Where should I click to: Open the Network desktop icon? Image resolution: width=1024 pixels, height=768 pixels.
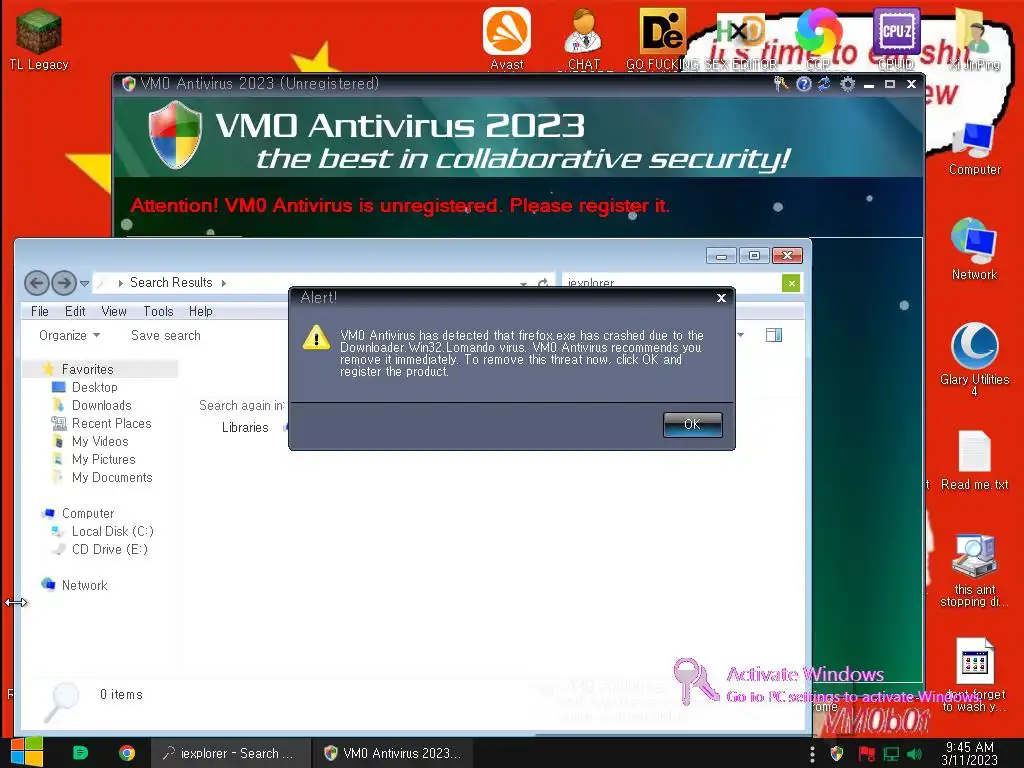pos(974,249)
